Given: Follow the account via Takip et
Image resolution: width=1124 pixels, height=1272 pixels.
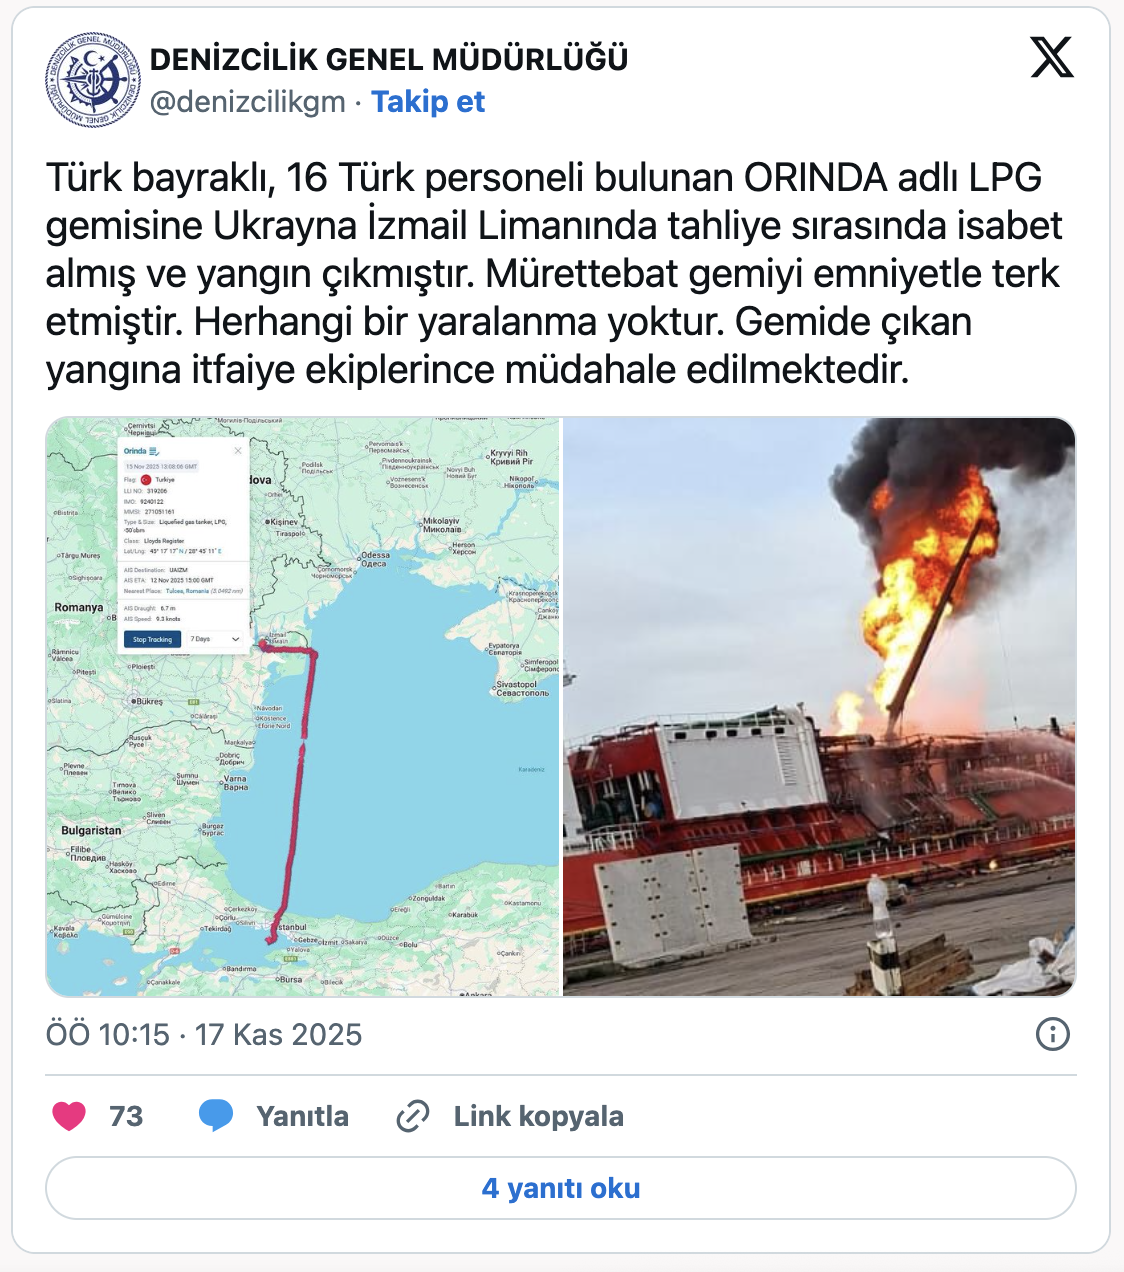Looking at the screenshot, I should 428,102.
